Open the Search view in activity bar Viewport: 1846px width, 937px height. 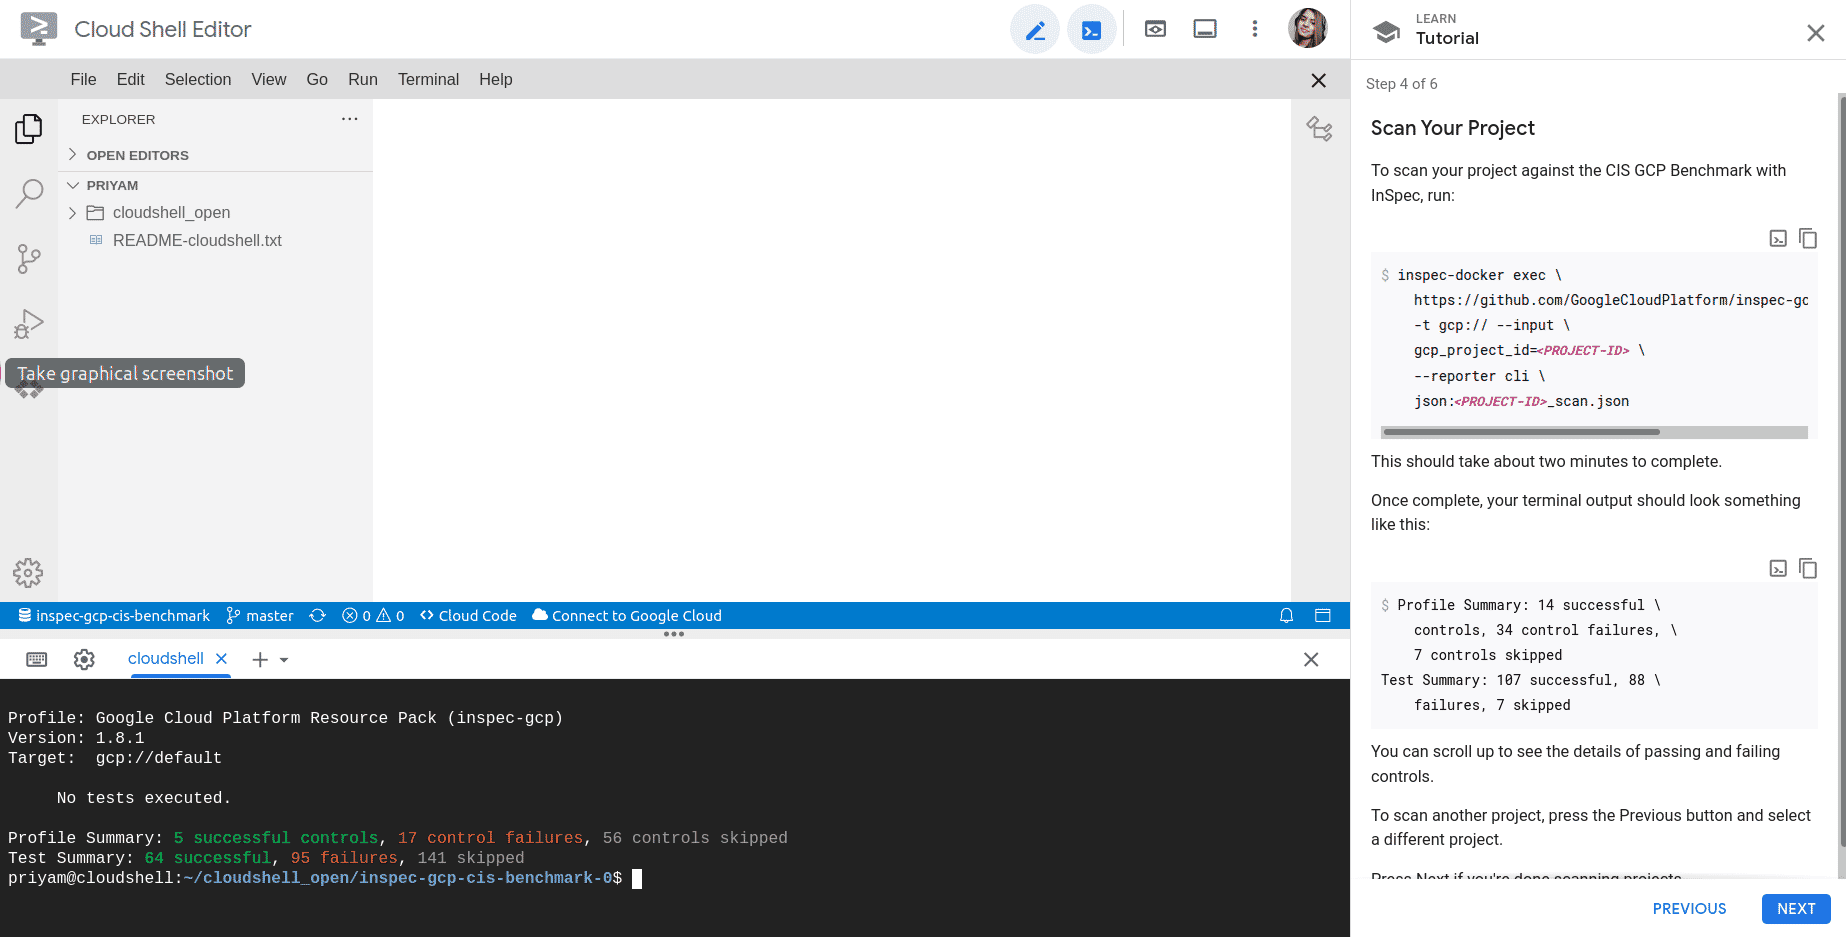29,193
